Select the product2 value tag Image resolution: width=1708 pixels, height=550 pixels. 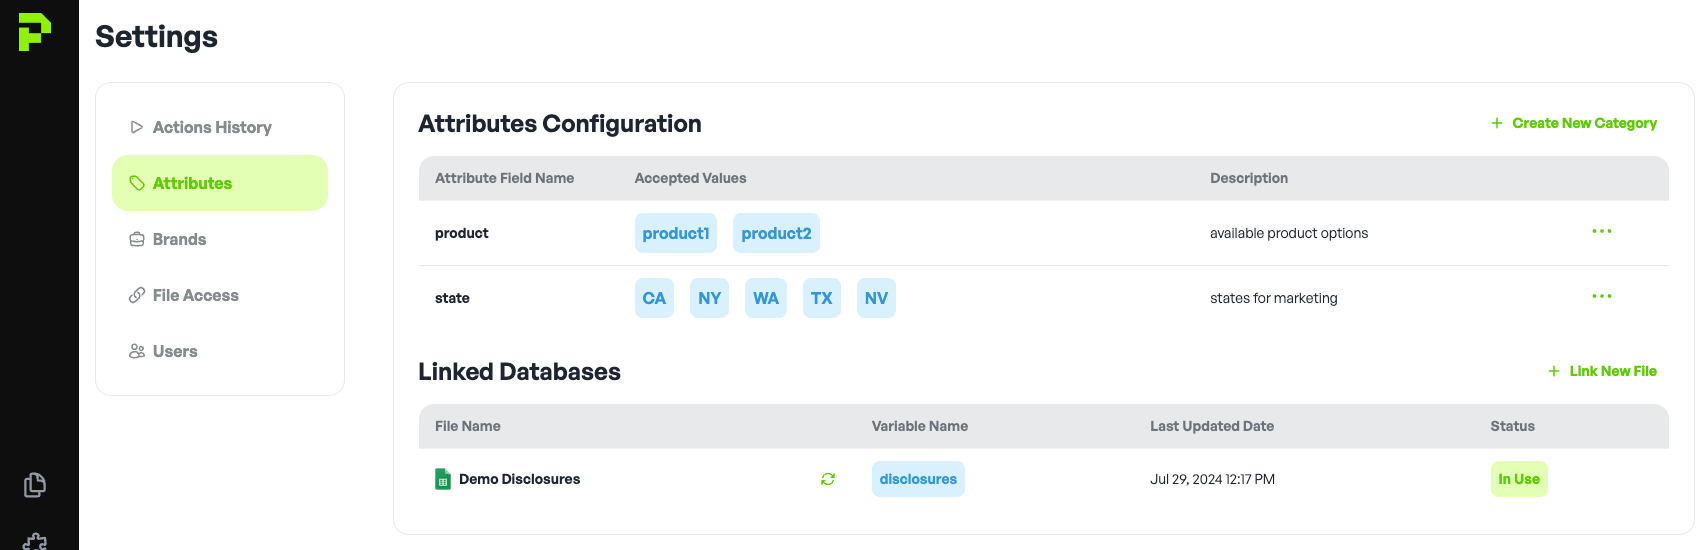point(776,233)
